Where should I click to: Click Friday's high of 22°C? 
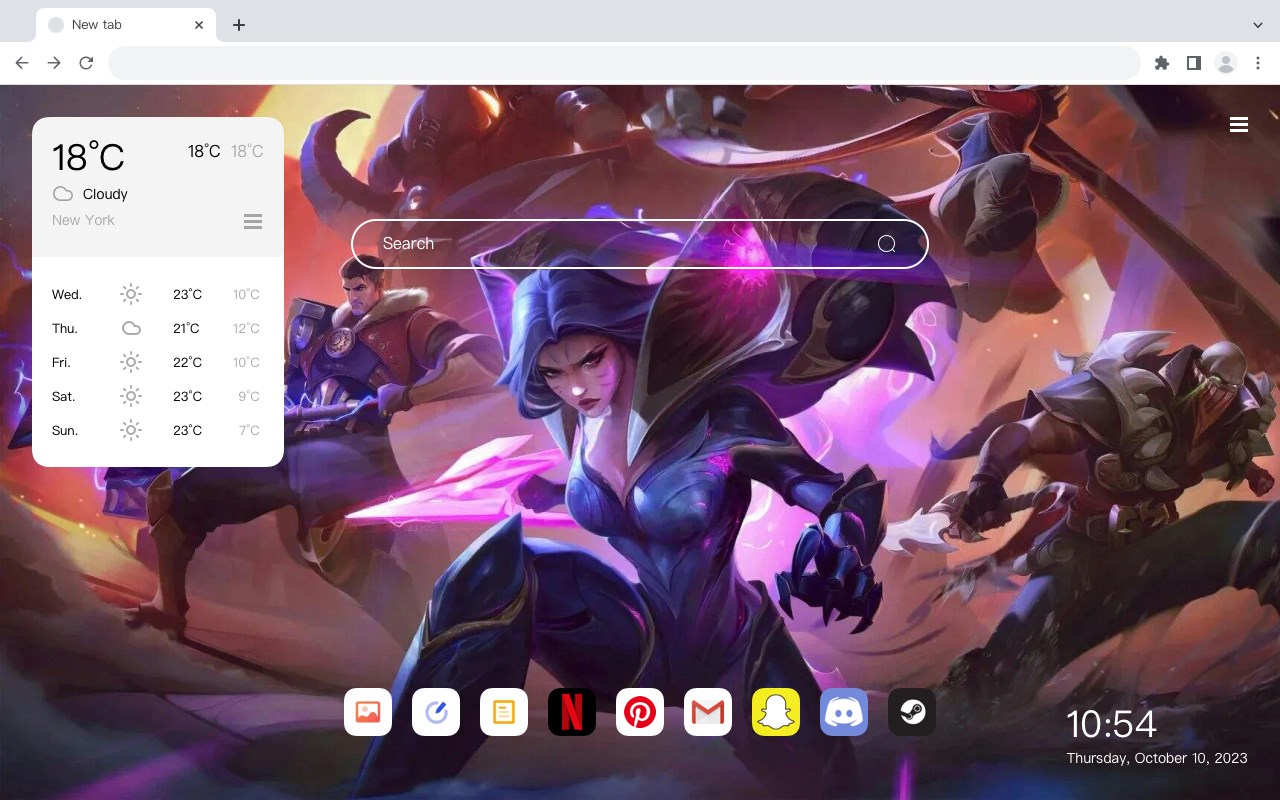[x=187, y=362]
